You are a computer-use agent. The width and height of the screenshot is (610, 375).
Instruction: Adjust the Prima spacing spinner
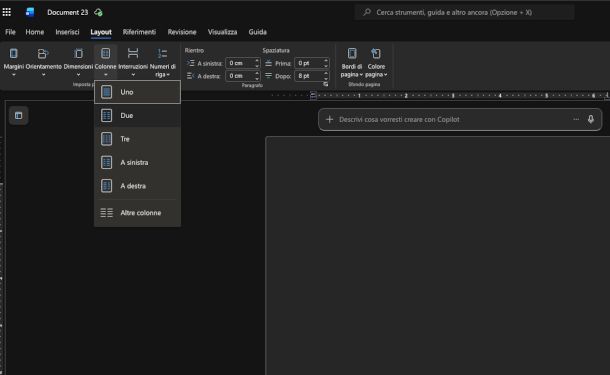(326, 63)
